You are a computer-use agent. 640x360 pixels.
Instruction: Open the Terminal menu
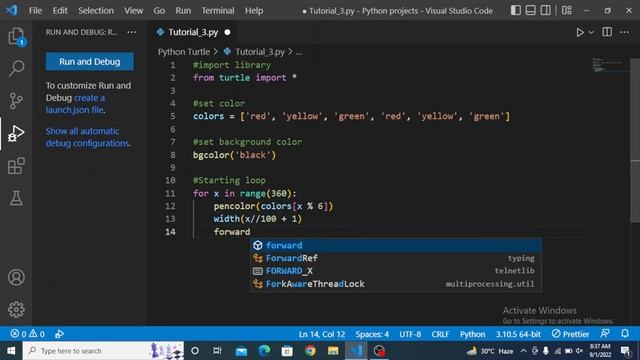218,11
